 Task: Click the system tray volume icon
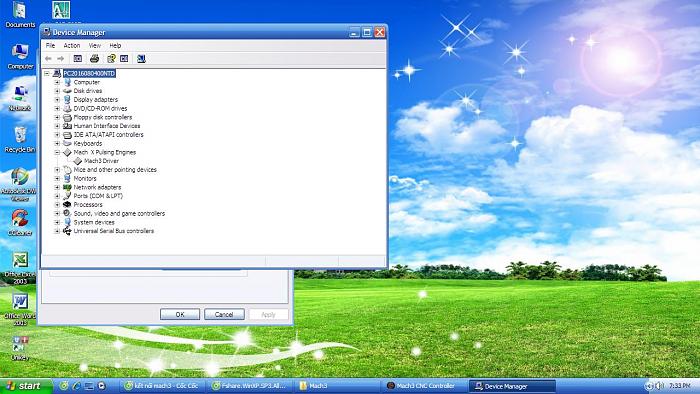point(659,386)
